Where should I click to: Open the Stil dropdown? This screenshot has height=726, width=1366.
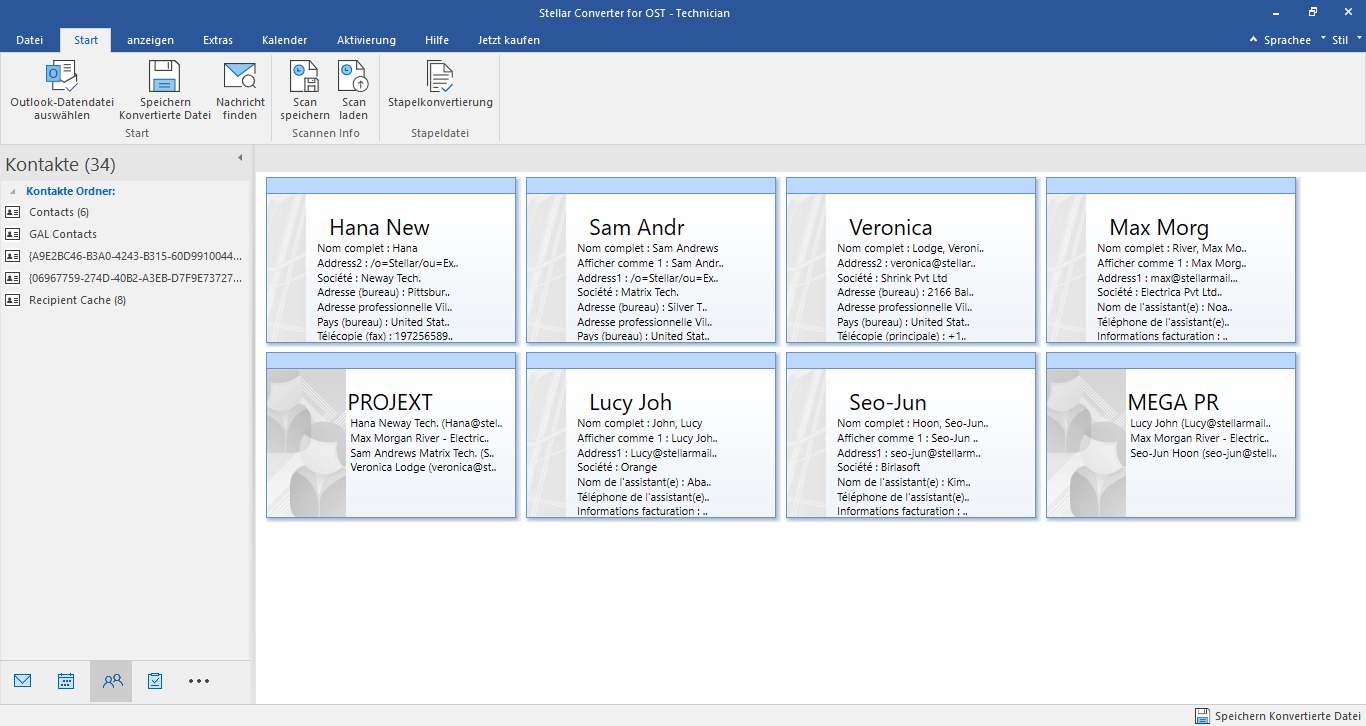coord(1341,40)
